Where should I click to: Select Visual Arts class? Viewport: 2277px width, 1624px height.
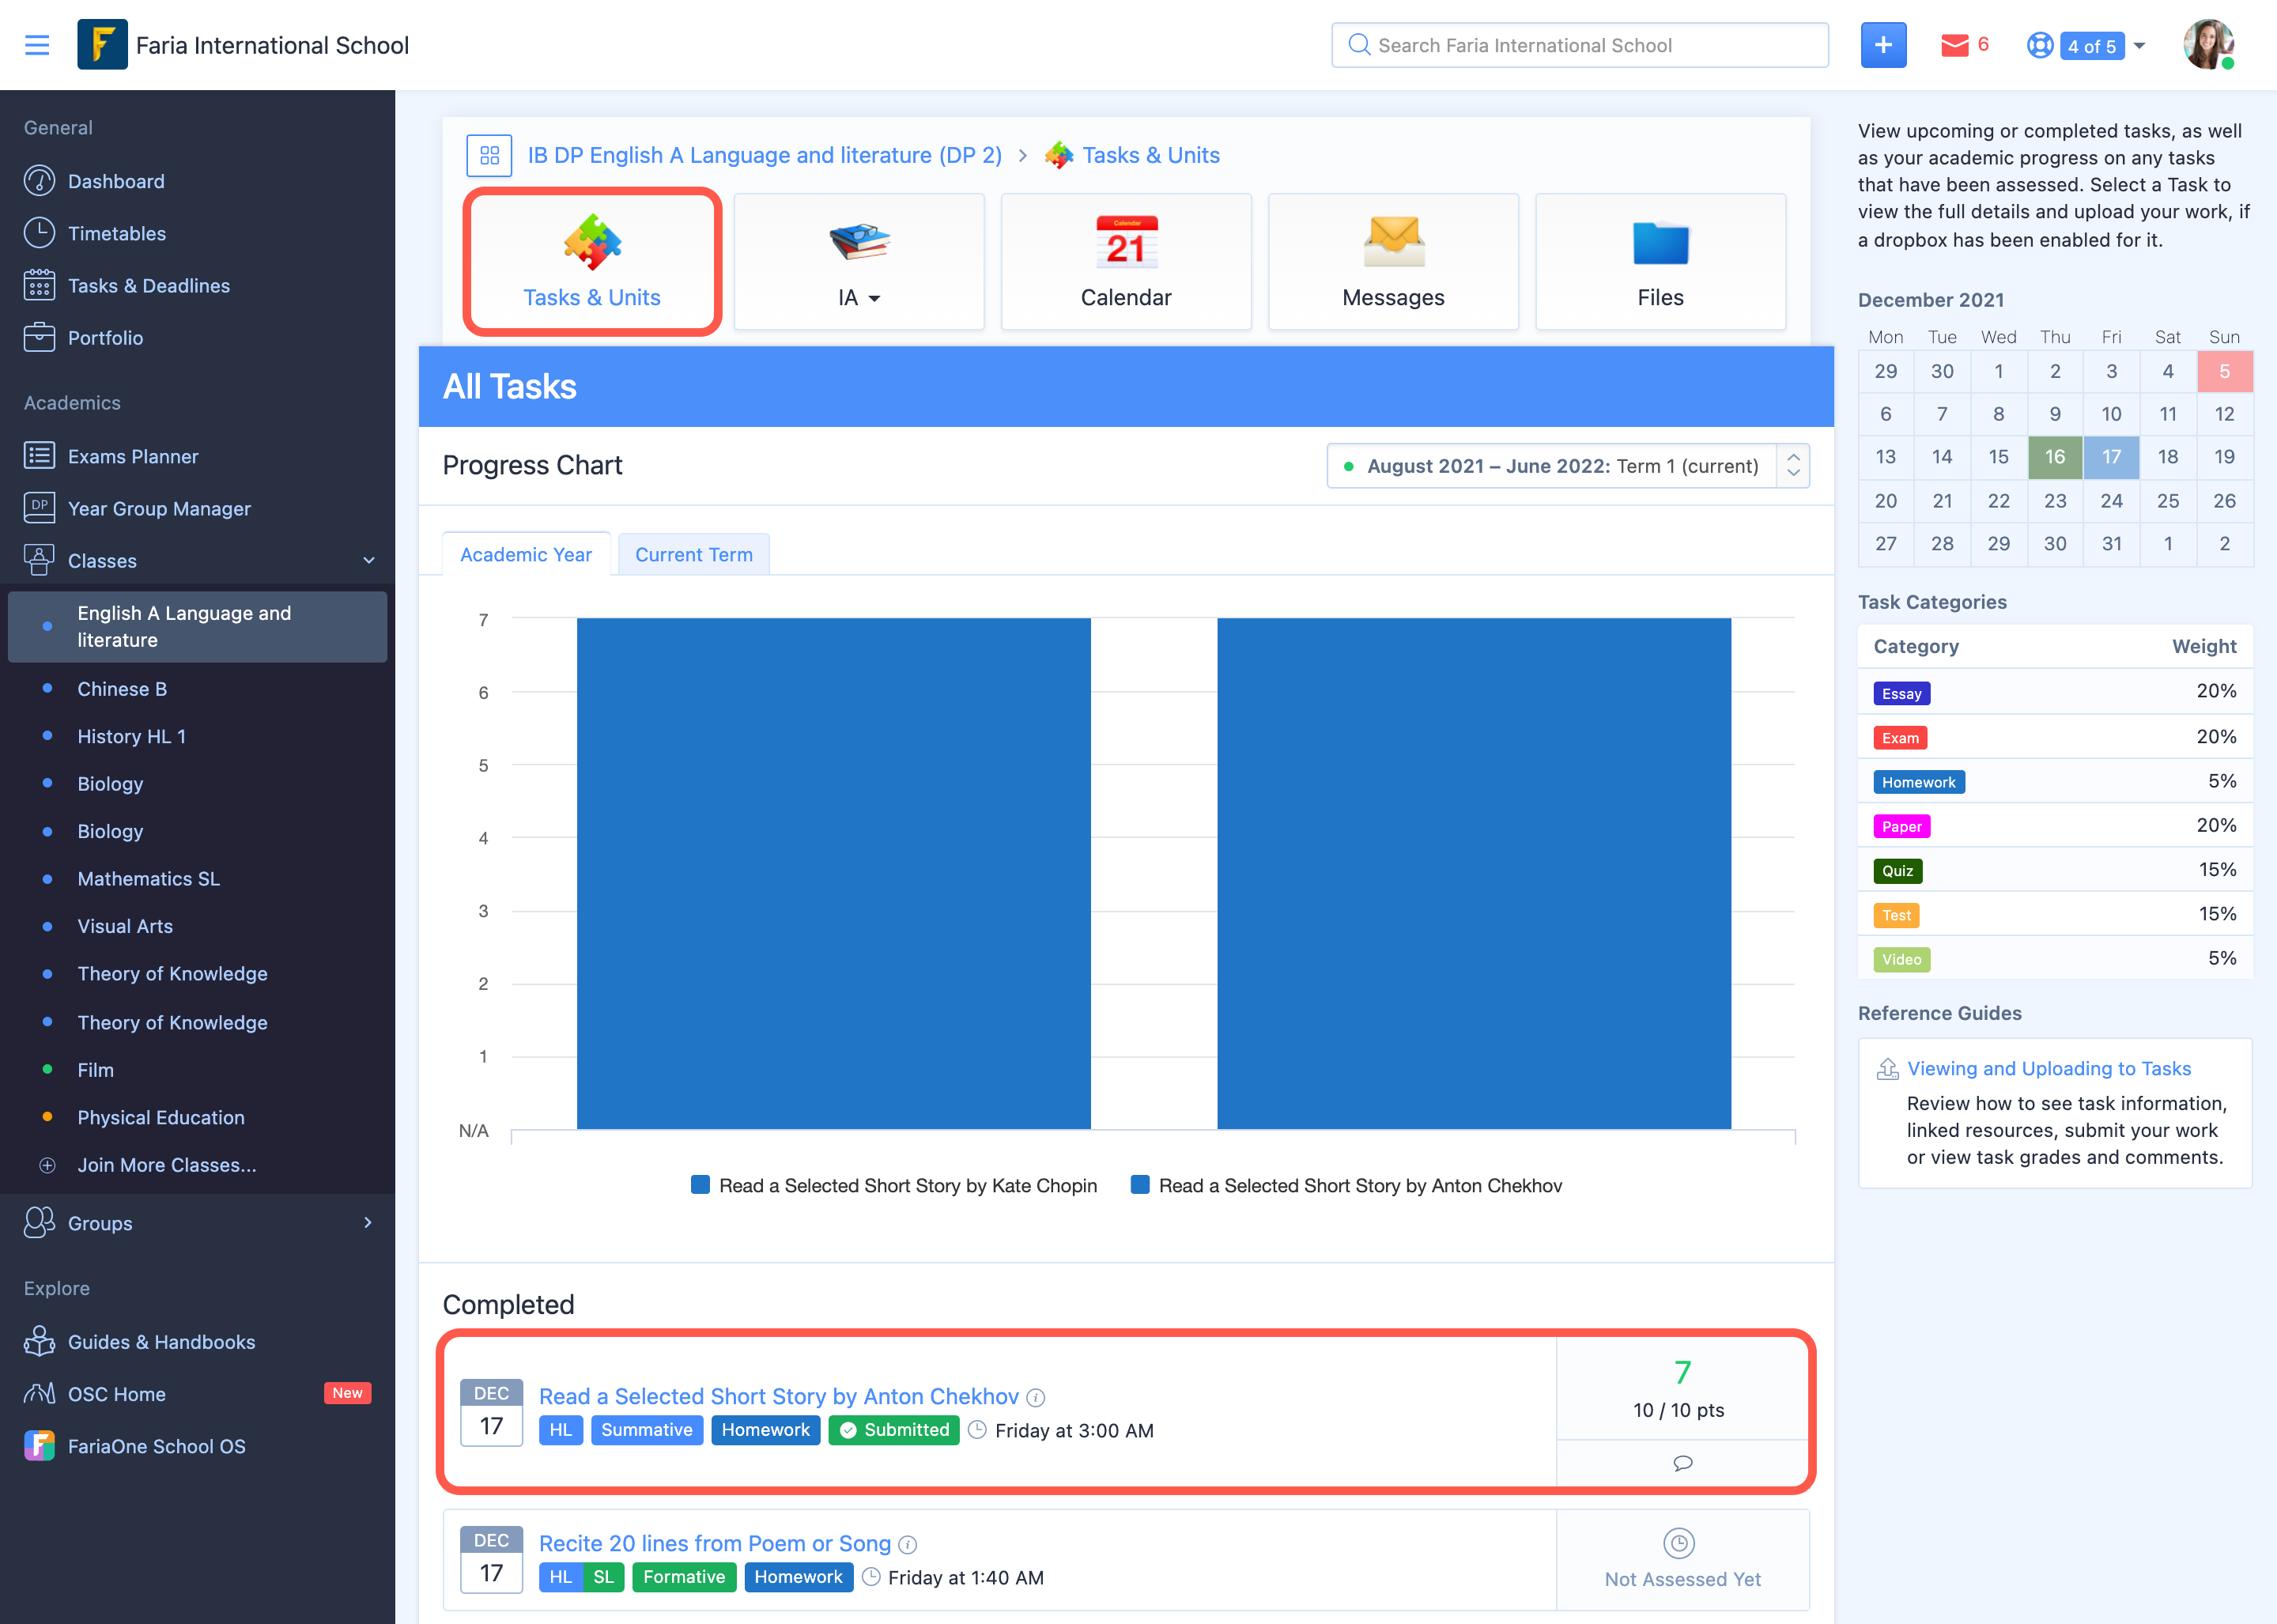pyautogui.click(x=125, y=926)
